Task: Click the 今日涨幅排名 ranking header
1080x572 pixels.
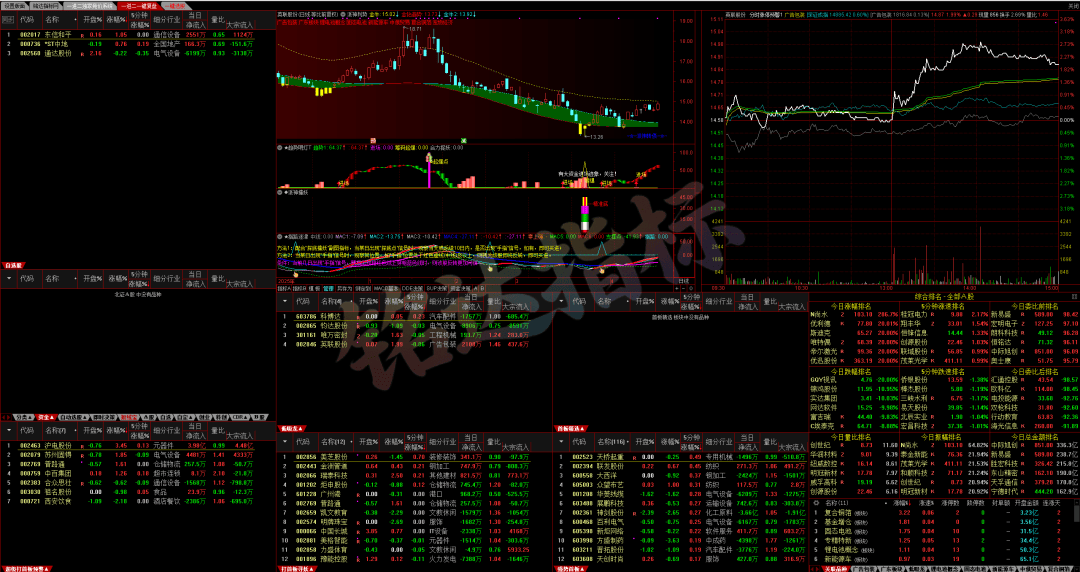Action: point(850,305)
